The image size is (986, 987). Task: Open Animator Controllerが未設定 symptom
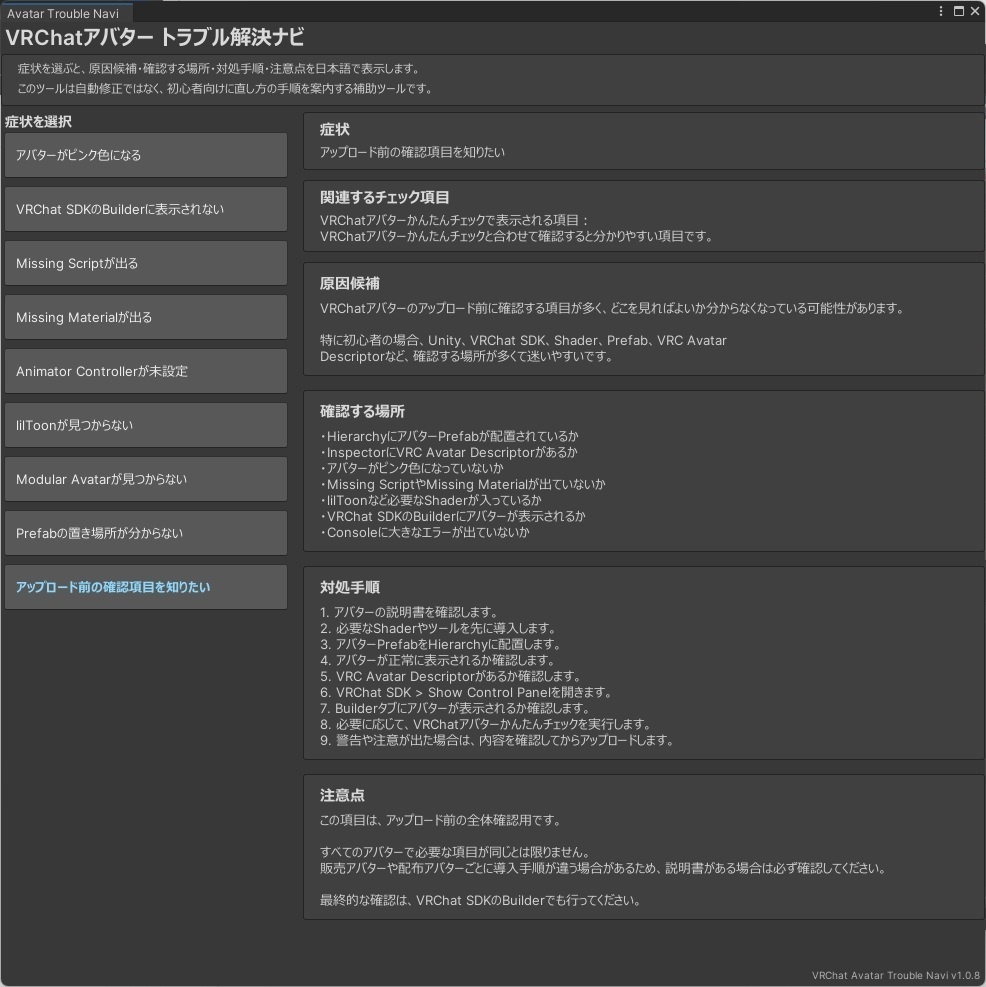pyautogui.click(x=145, y=371)
